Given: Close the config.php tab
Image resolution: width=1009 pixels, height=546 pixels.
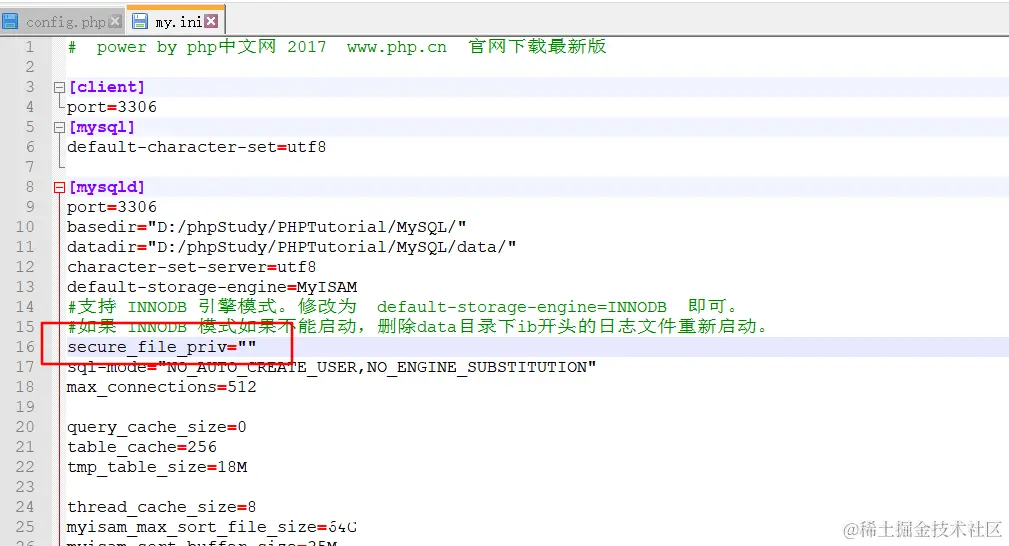Looking at the screenshot, I should point(115,21).
